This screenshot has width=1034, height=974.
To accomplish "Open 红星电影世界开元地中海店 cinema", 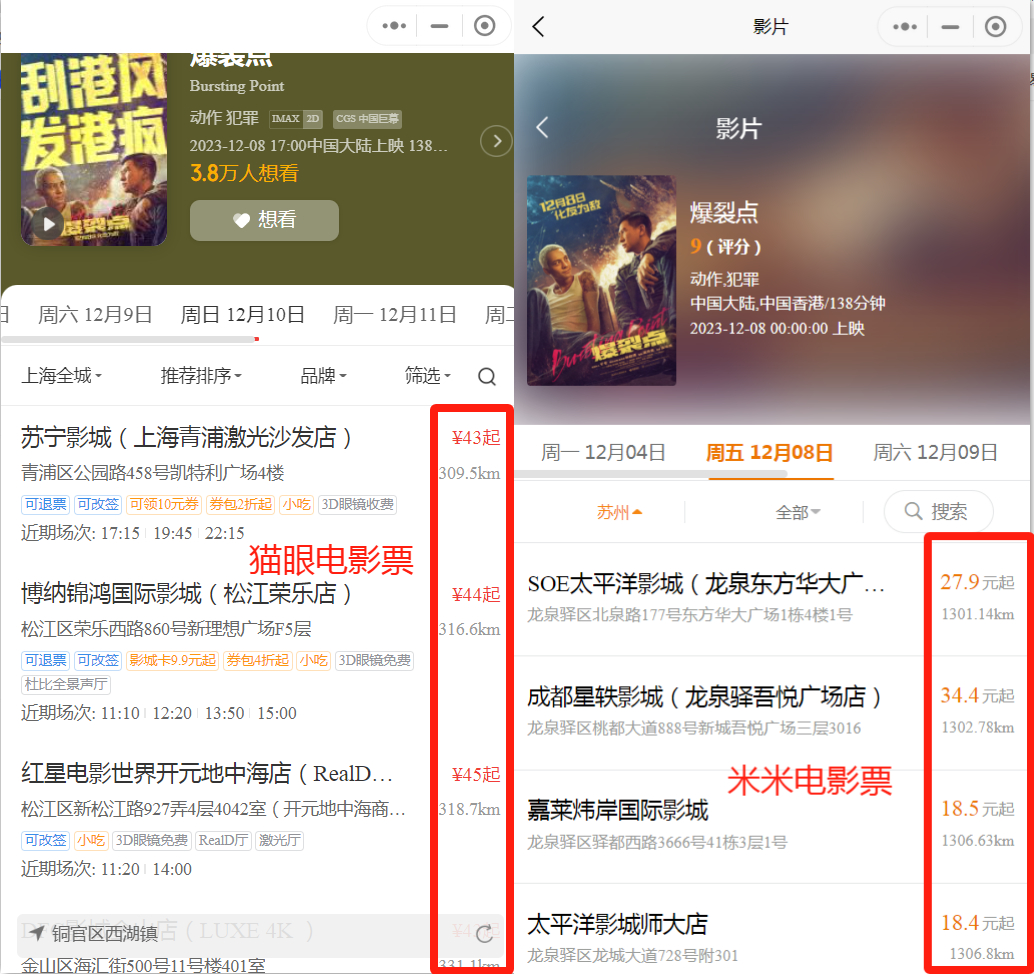I will pyautogui.click(x=207, y=774).
